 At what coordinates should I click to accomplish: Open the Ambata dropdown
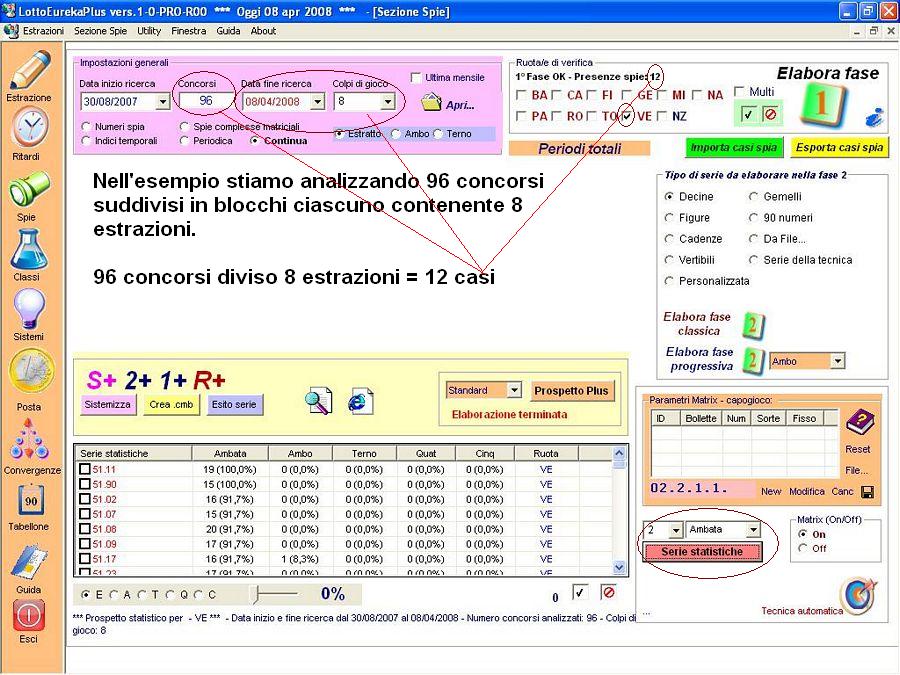click(753, 530)
